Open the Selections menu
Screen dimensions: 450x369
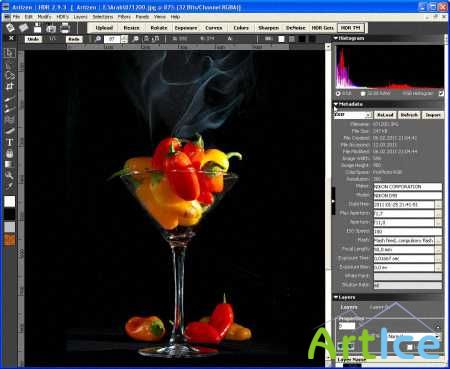pos(103,17)
